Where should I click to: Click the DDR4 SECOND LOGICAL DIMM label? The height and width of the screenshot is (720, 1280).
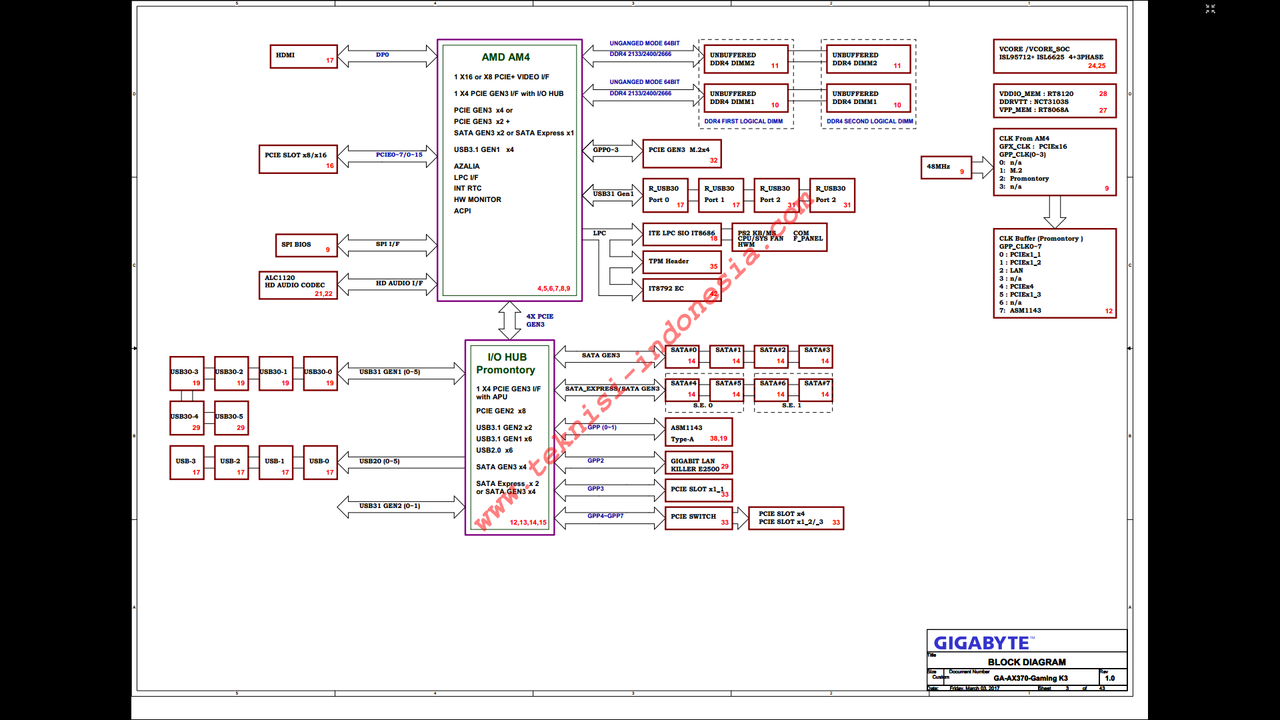point(869,121)
